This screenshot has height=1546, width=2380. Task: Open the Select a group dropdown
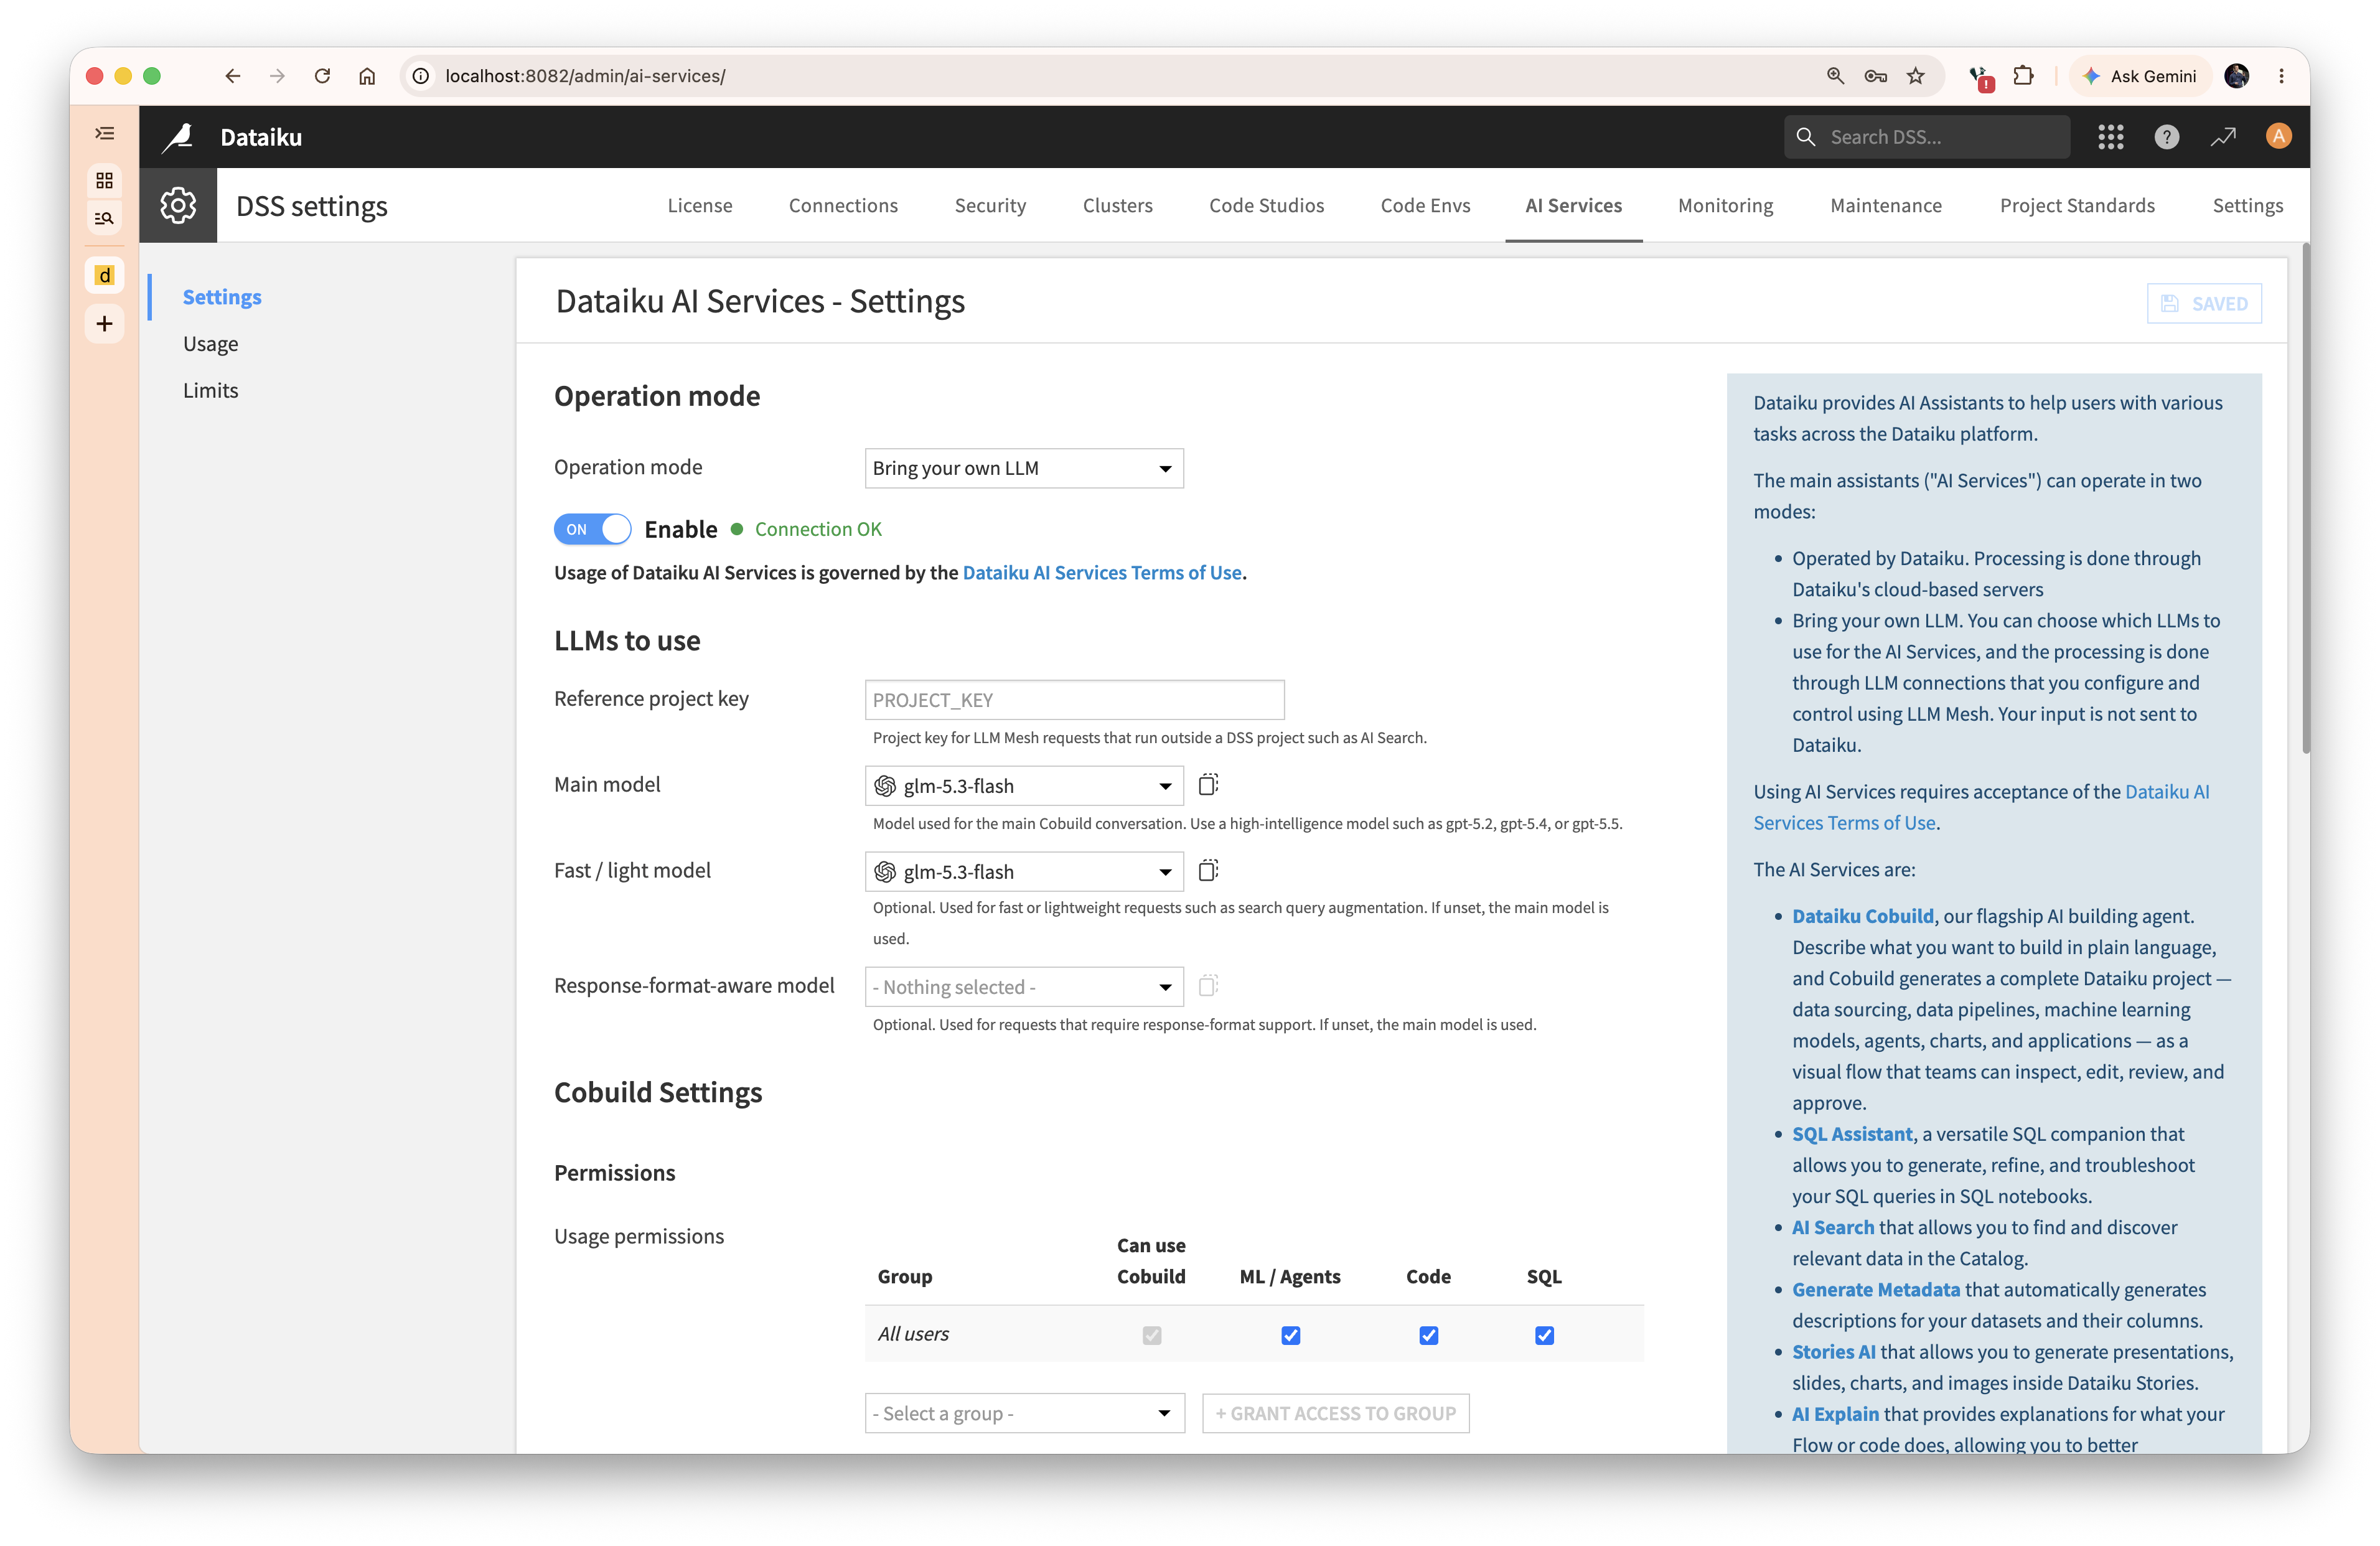[1024, 1413]
